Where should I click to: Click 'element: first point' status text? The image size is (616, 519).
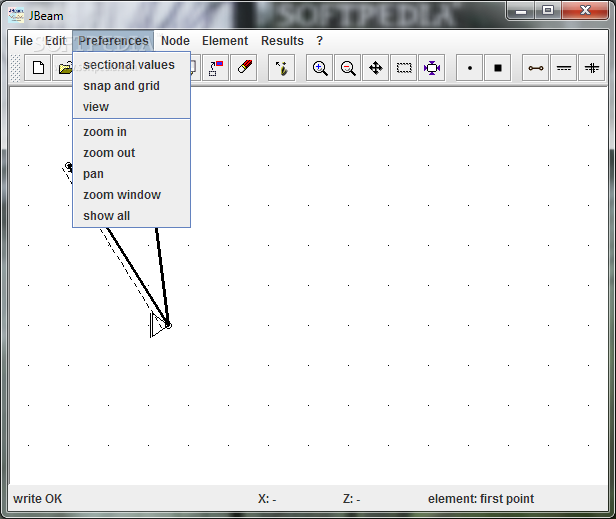coord(481,499)
